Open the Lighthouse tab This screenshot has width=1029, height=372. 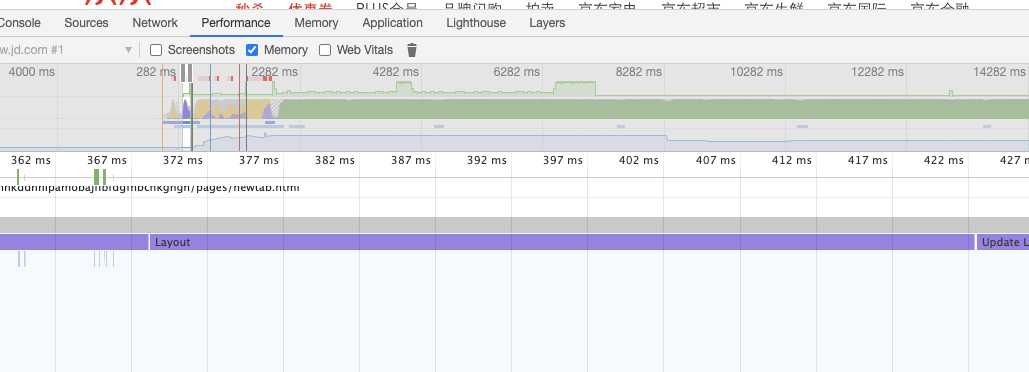click(476, 23)
